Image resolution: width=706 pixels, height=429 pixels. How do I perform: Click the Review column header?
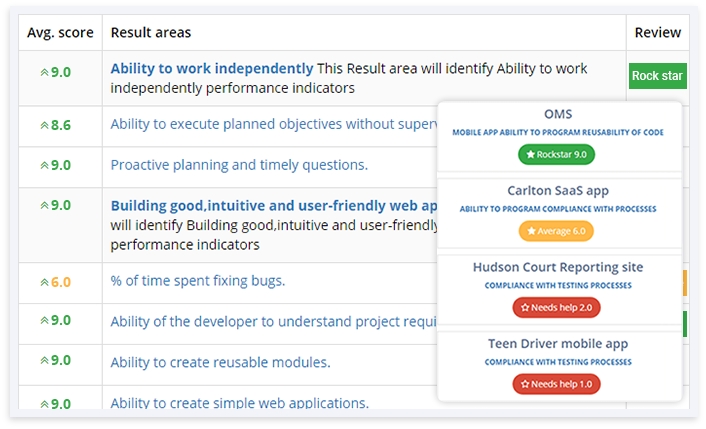click(x=657, y=33)
